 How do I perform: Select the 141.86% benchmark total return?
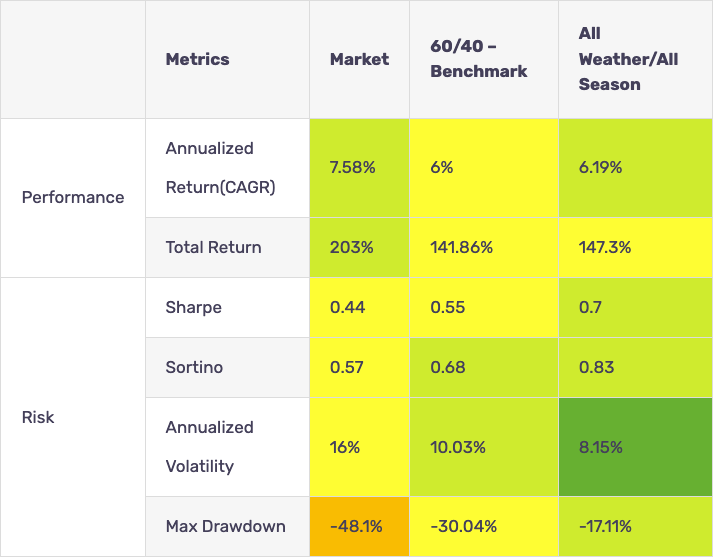click(x=461, y=247)
